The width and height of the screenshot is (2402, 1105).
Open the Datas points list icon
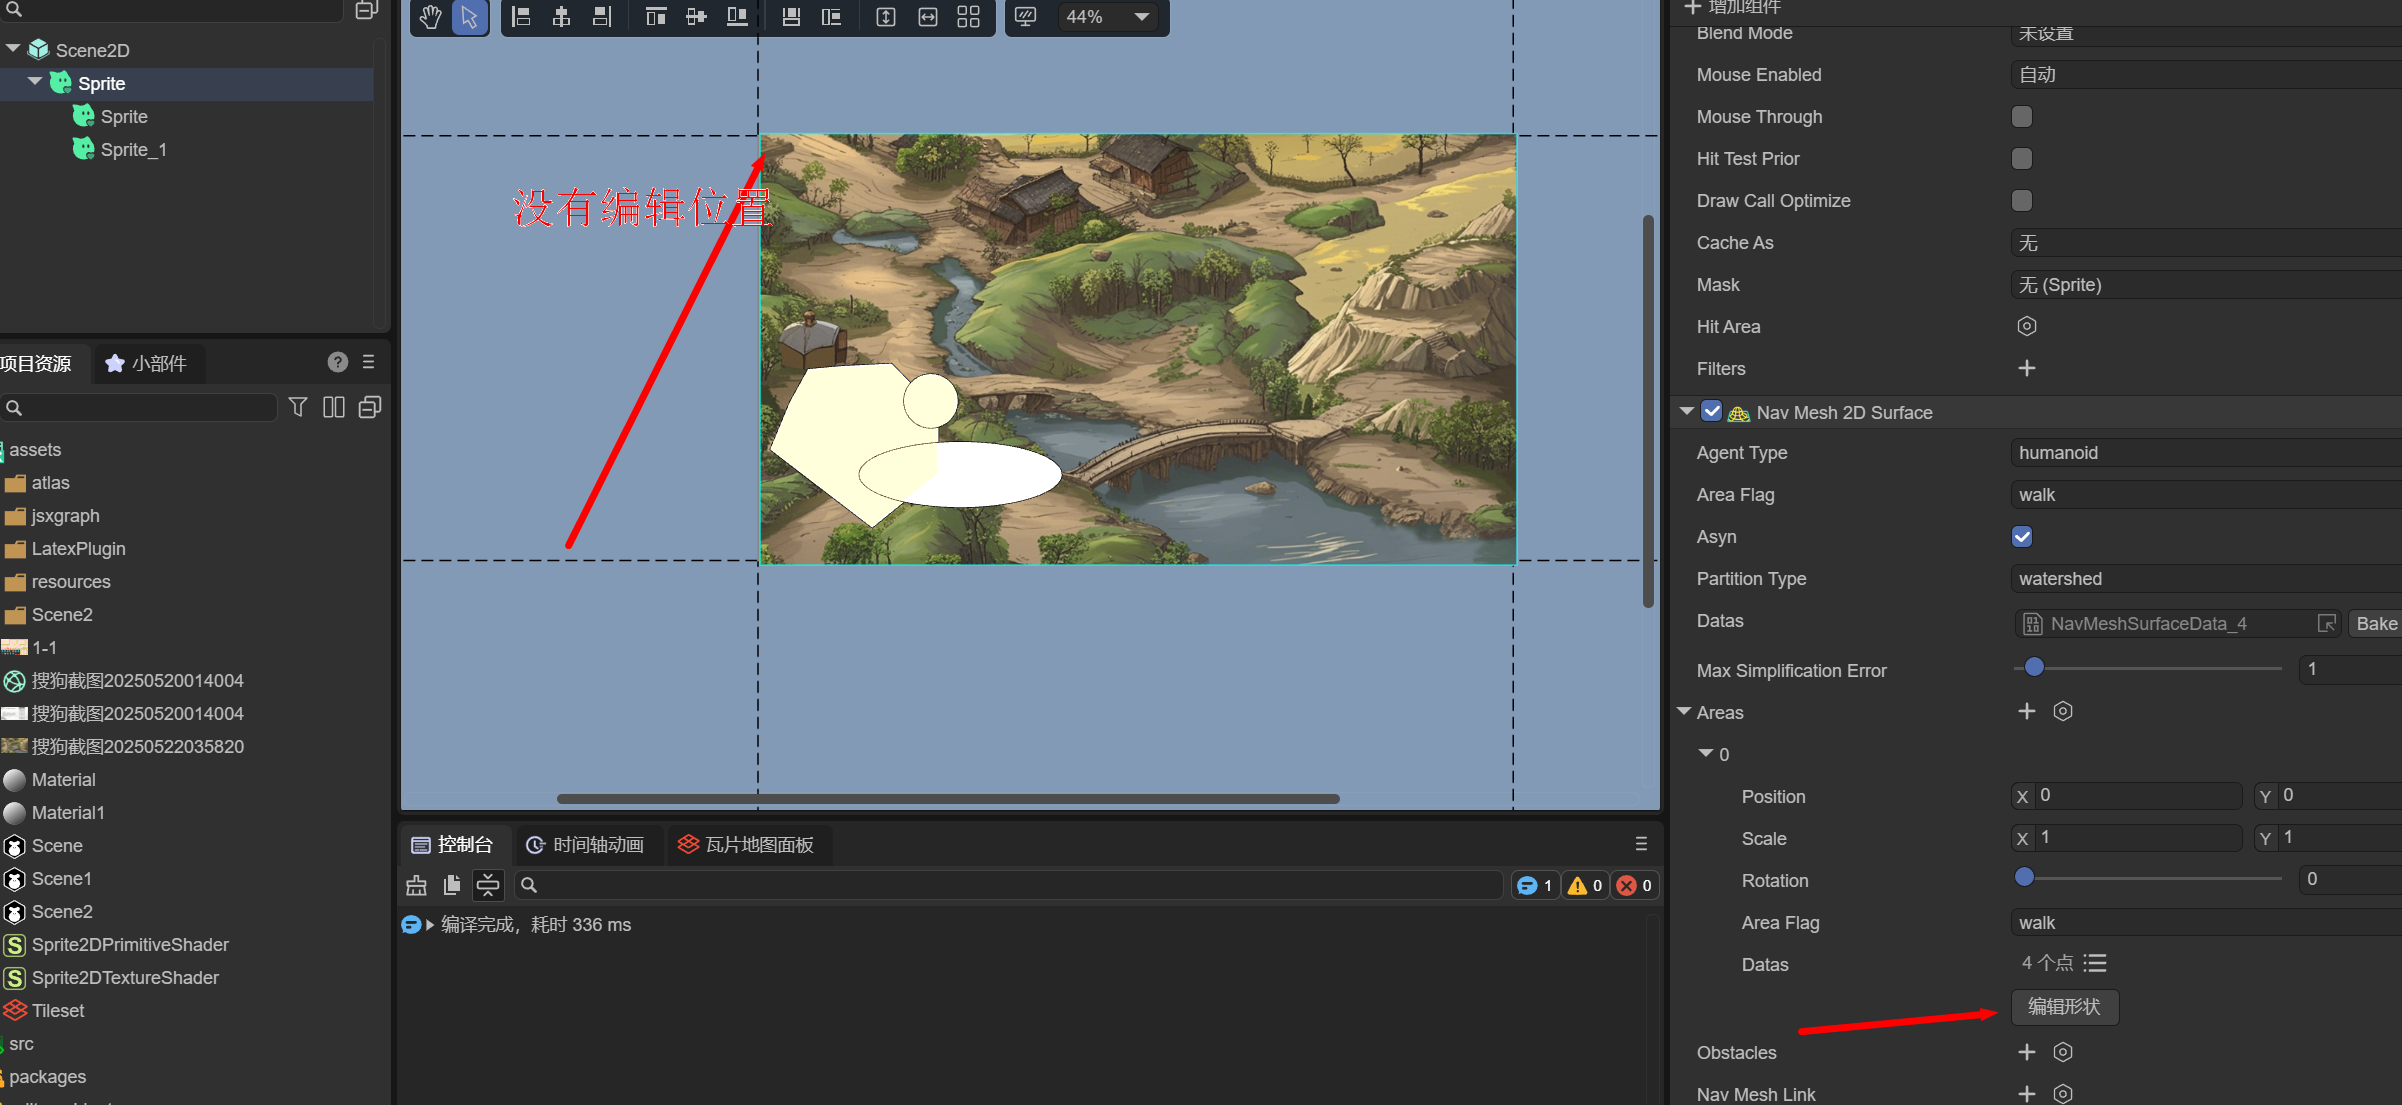point(2095,963)
